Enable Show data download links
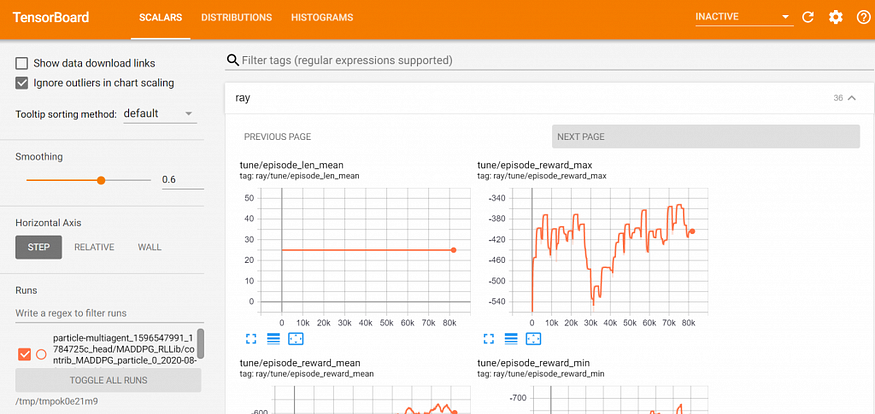The image size is (875, 414). click(22, 63)
